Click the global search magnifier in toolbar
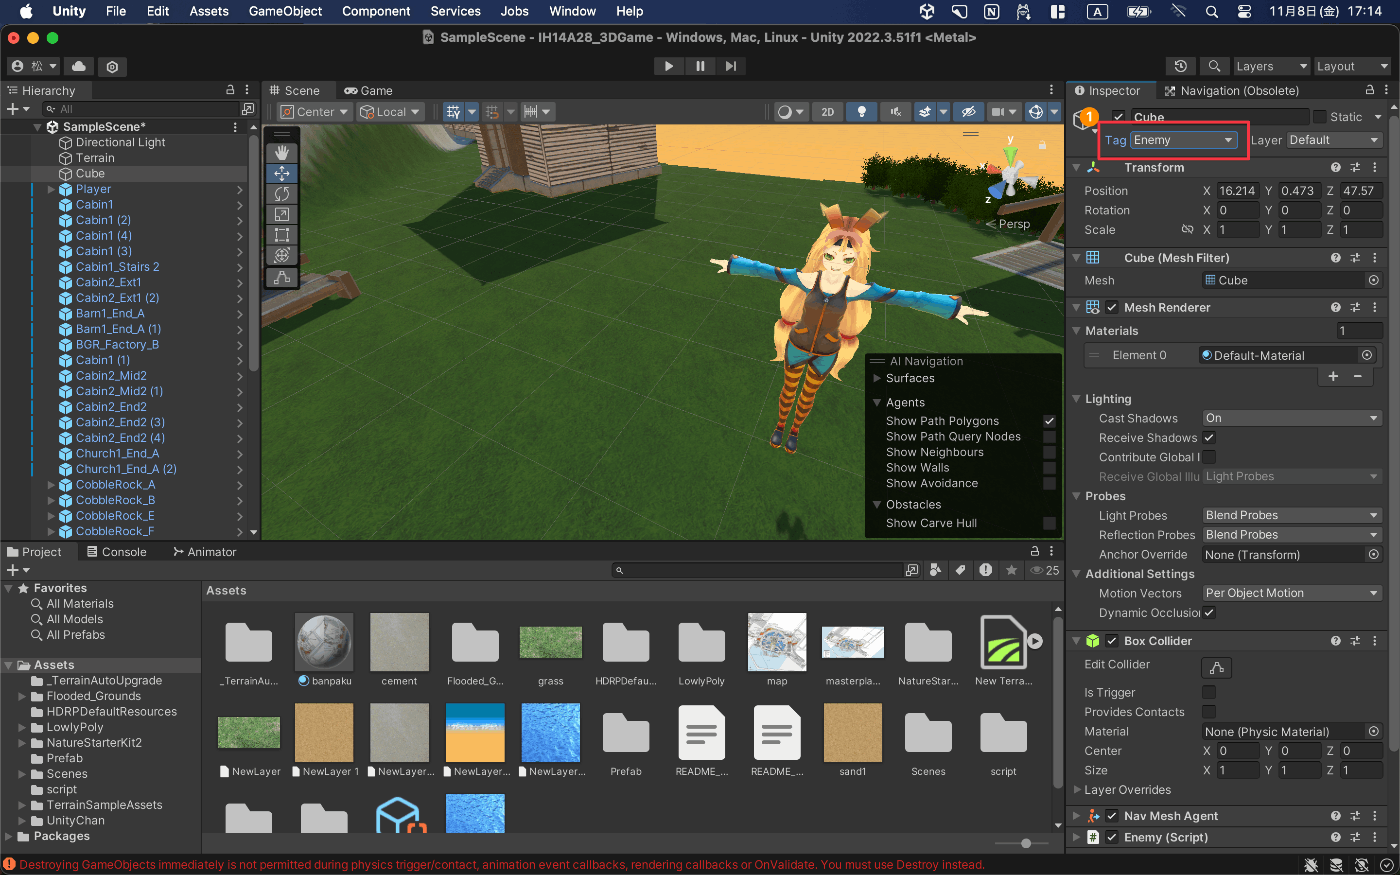 coord(1214,66)
